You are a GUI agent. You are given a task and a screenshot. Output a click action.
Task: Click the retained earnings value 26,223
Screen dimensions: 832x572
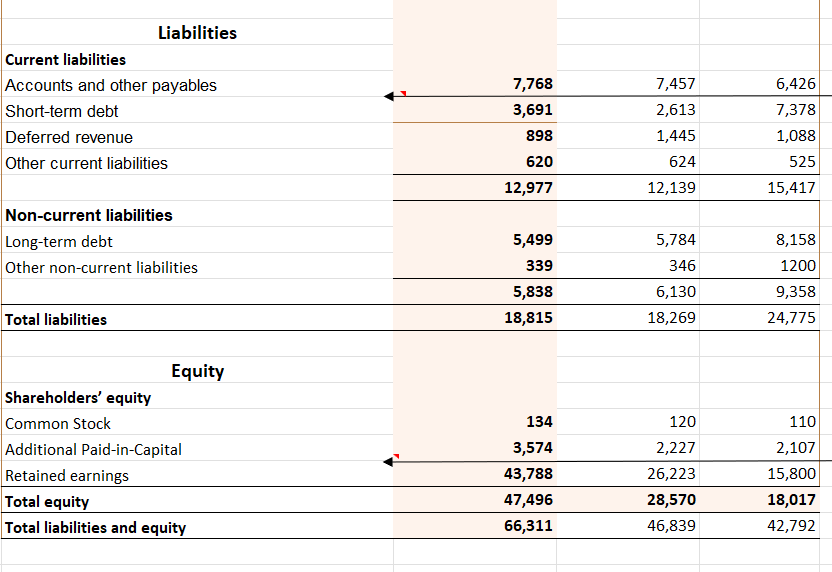coord(628,474)
